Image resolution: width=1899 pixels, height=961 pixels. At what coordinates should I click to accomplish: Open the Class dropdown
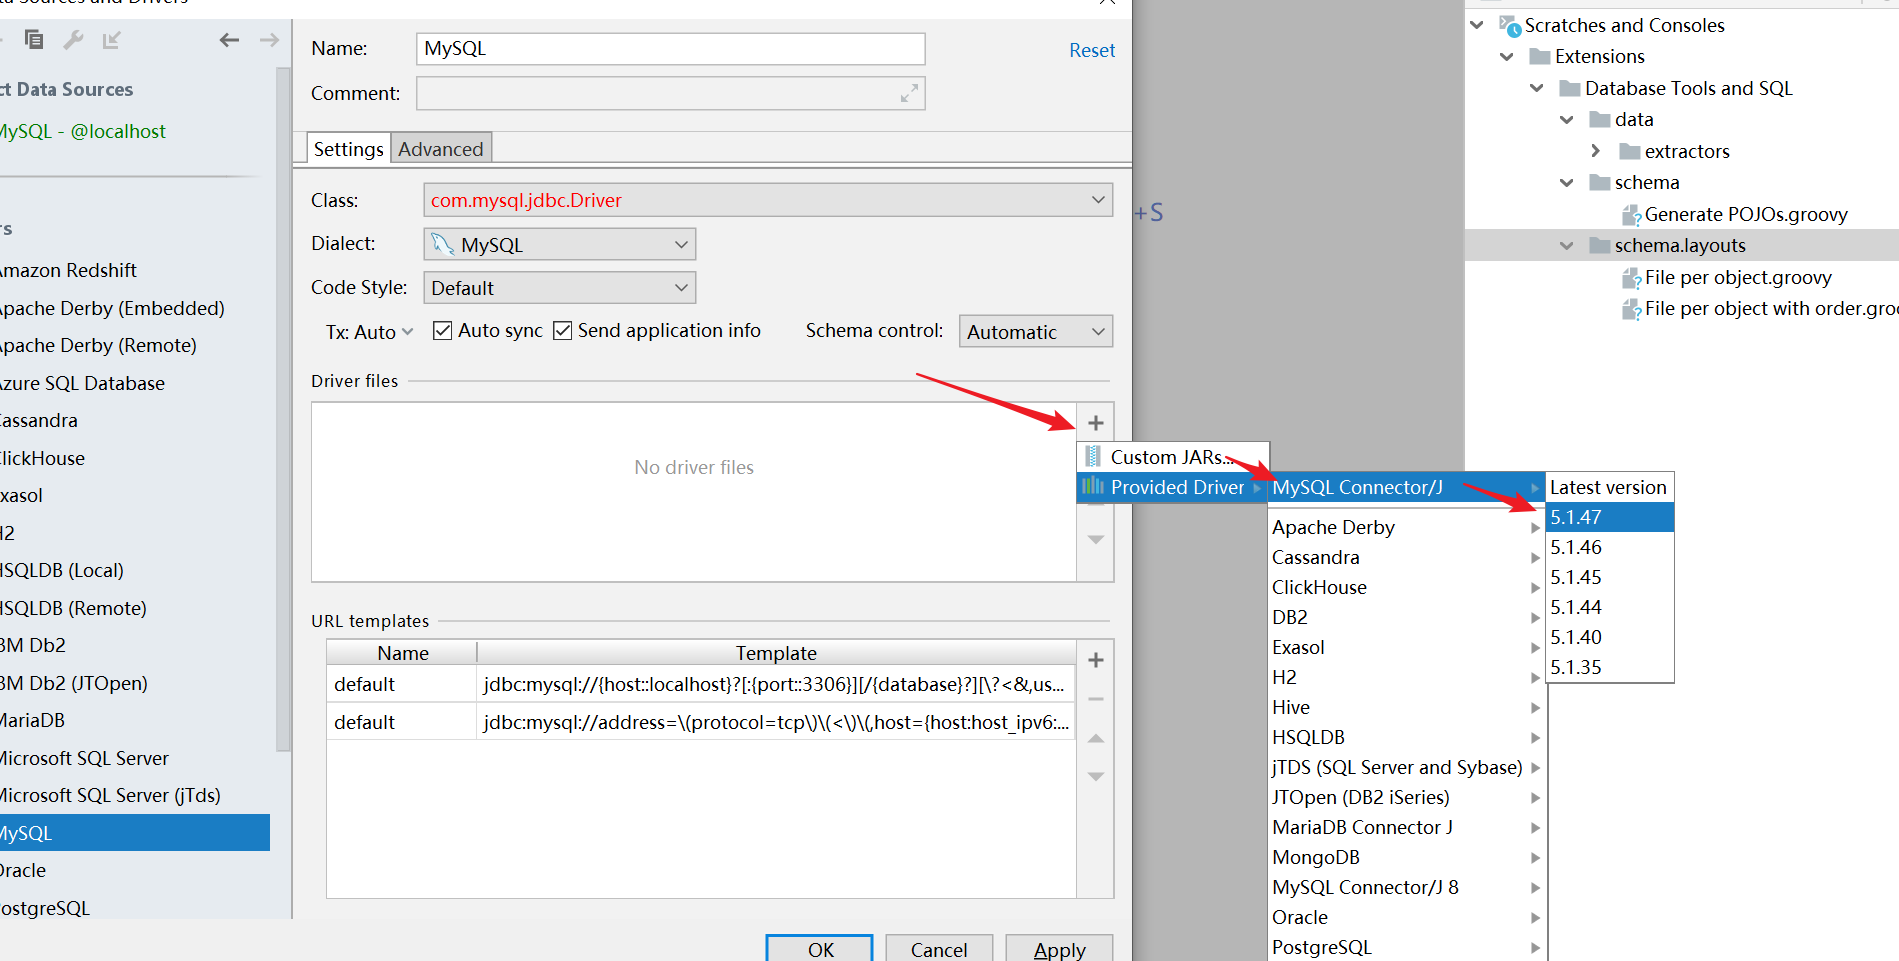(767, 200)
